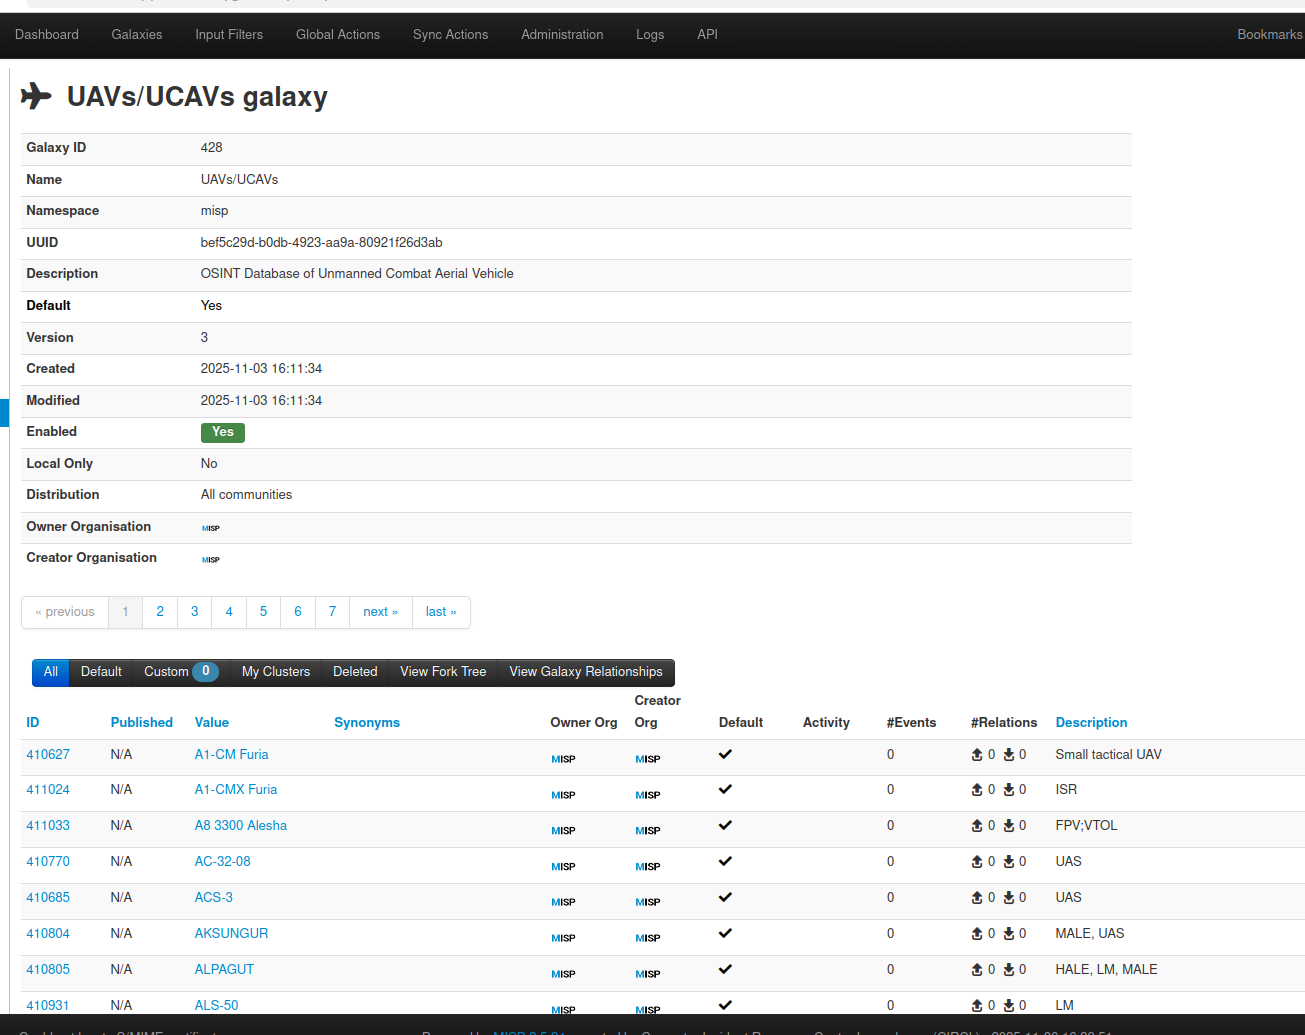Image resolution: width=1305 pixels, height=1035 pixels.
Task: Expand the Global Actions dropdown
Action: coord(338,34)
